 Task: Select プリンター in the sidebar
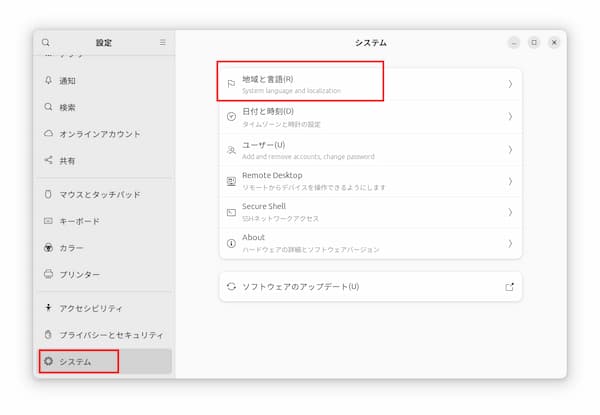(105, 274)
